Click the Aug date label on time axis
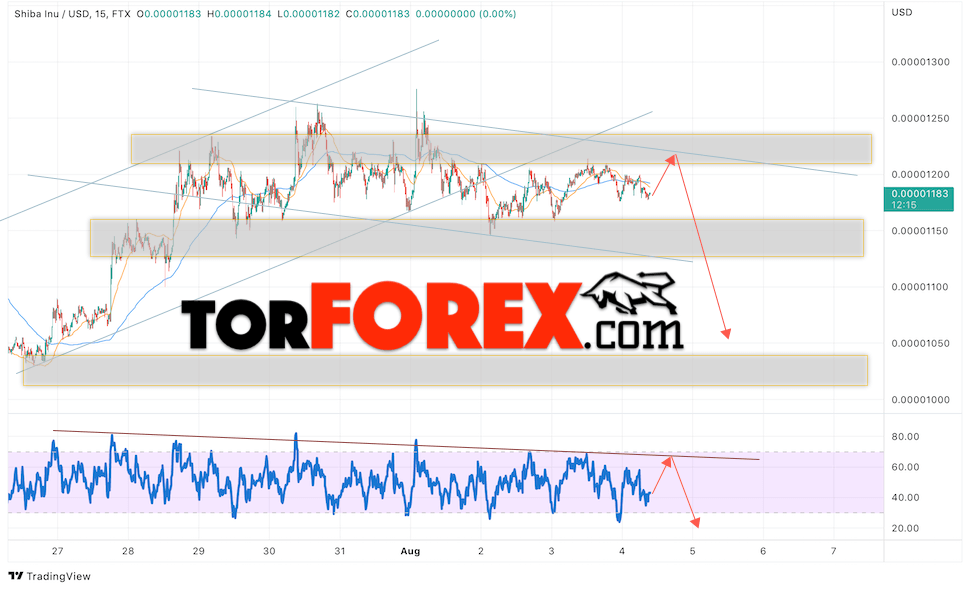Viewport: 970px width, 590px height. pyautogui.click(x=410, y=551)
